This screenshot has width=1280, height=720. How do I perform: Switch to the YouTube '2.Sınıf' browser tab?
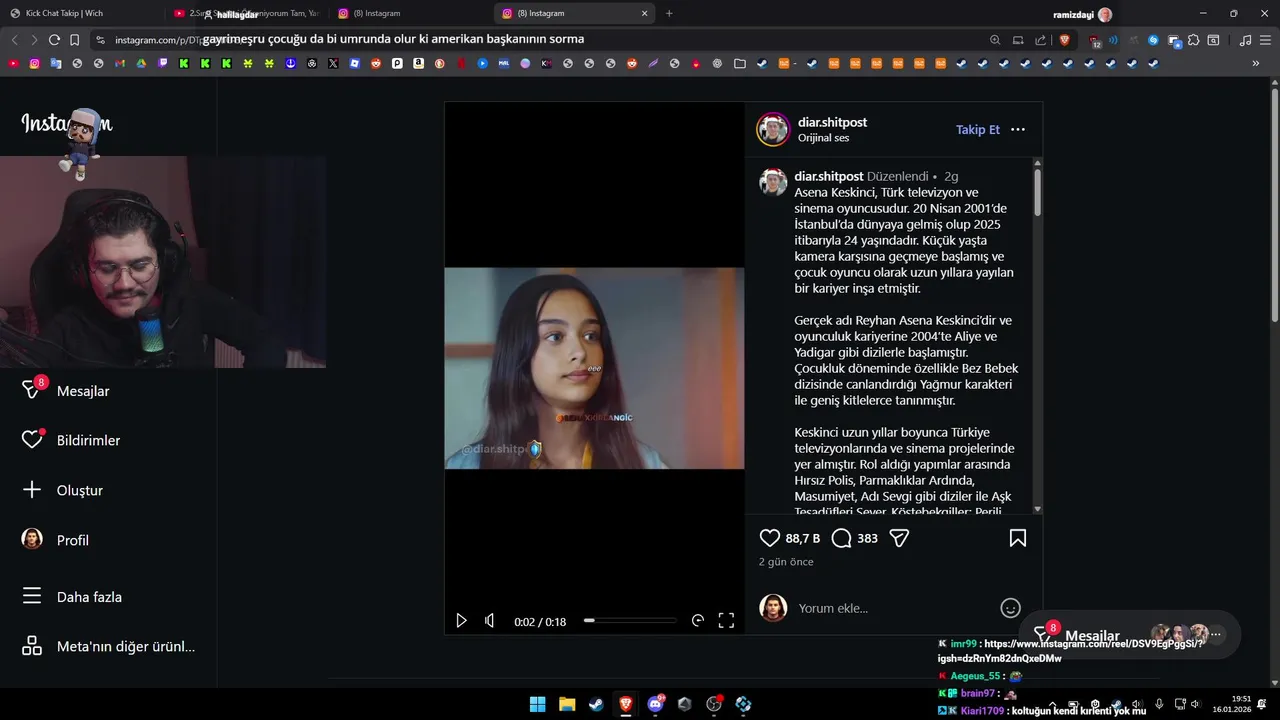coord(246,13)
